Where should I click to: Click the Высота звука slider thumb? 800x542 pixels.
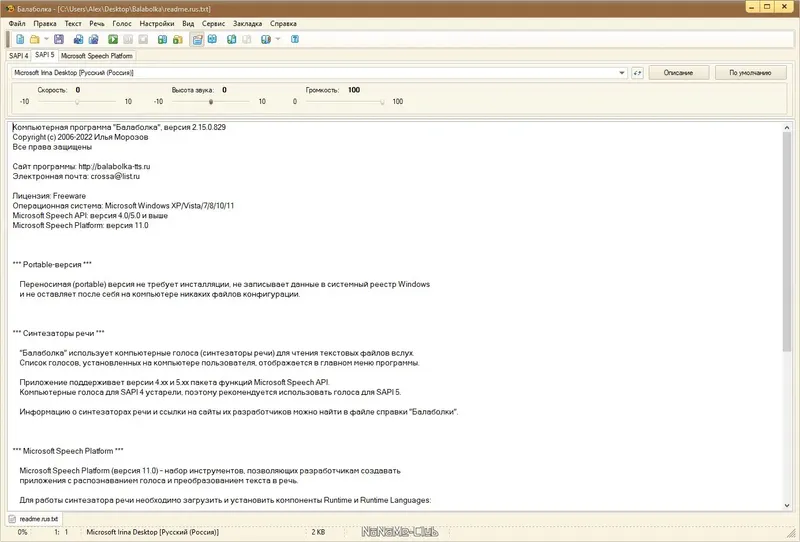click(211, 102)
